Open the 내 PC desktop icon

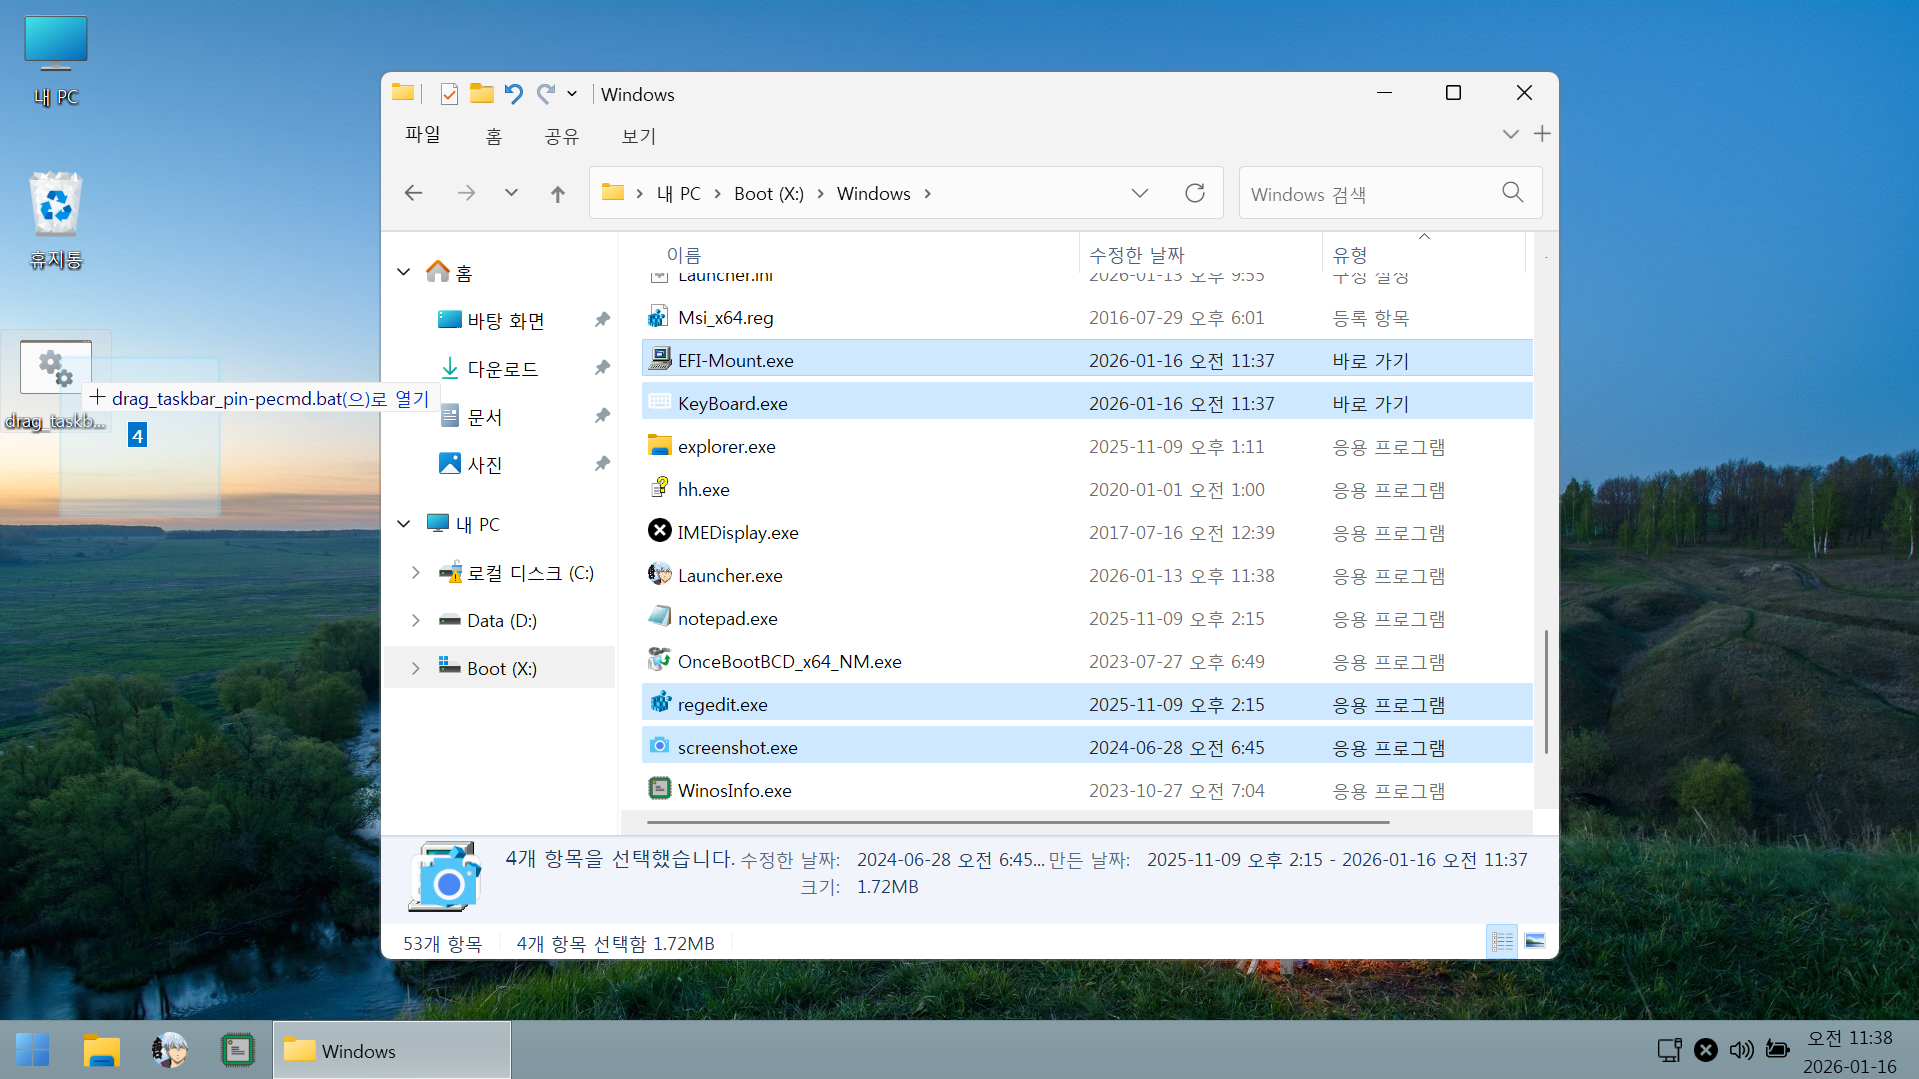[55, 60]
